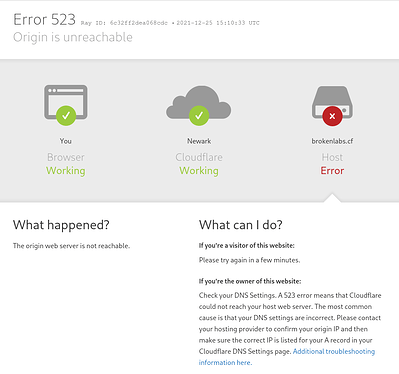Click the Cloudflare cloud icon
The image size is (399, 374).
[x=199, y=102]
